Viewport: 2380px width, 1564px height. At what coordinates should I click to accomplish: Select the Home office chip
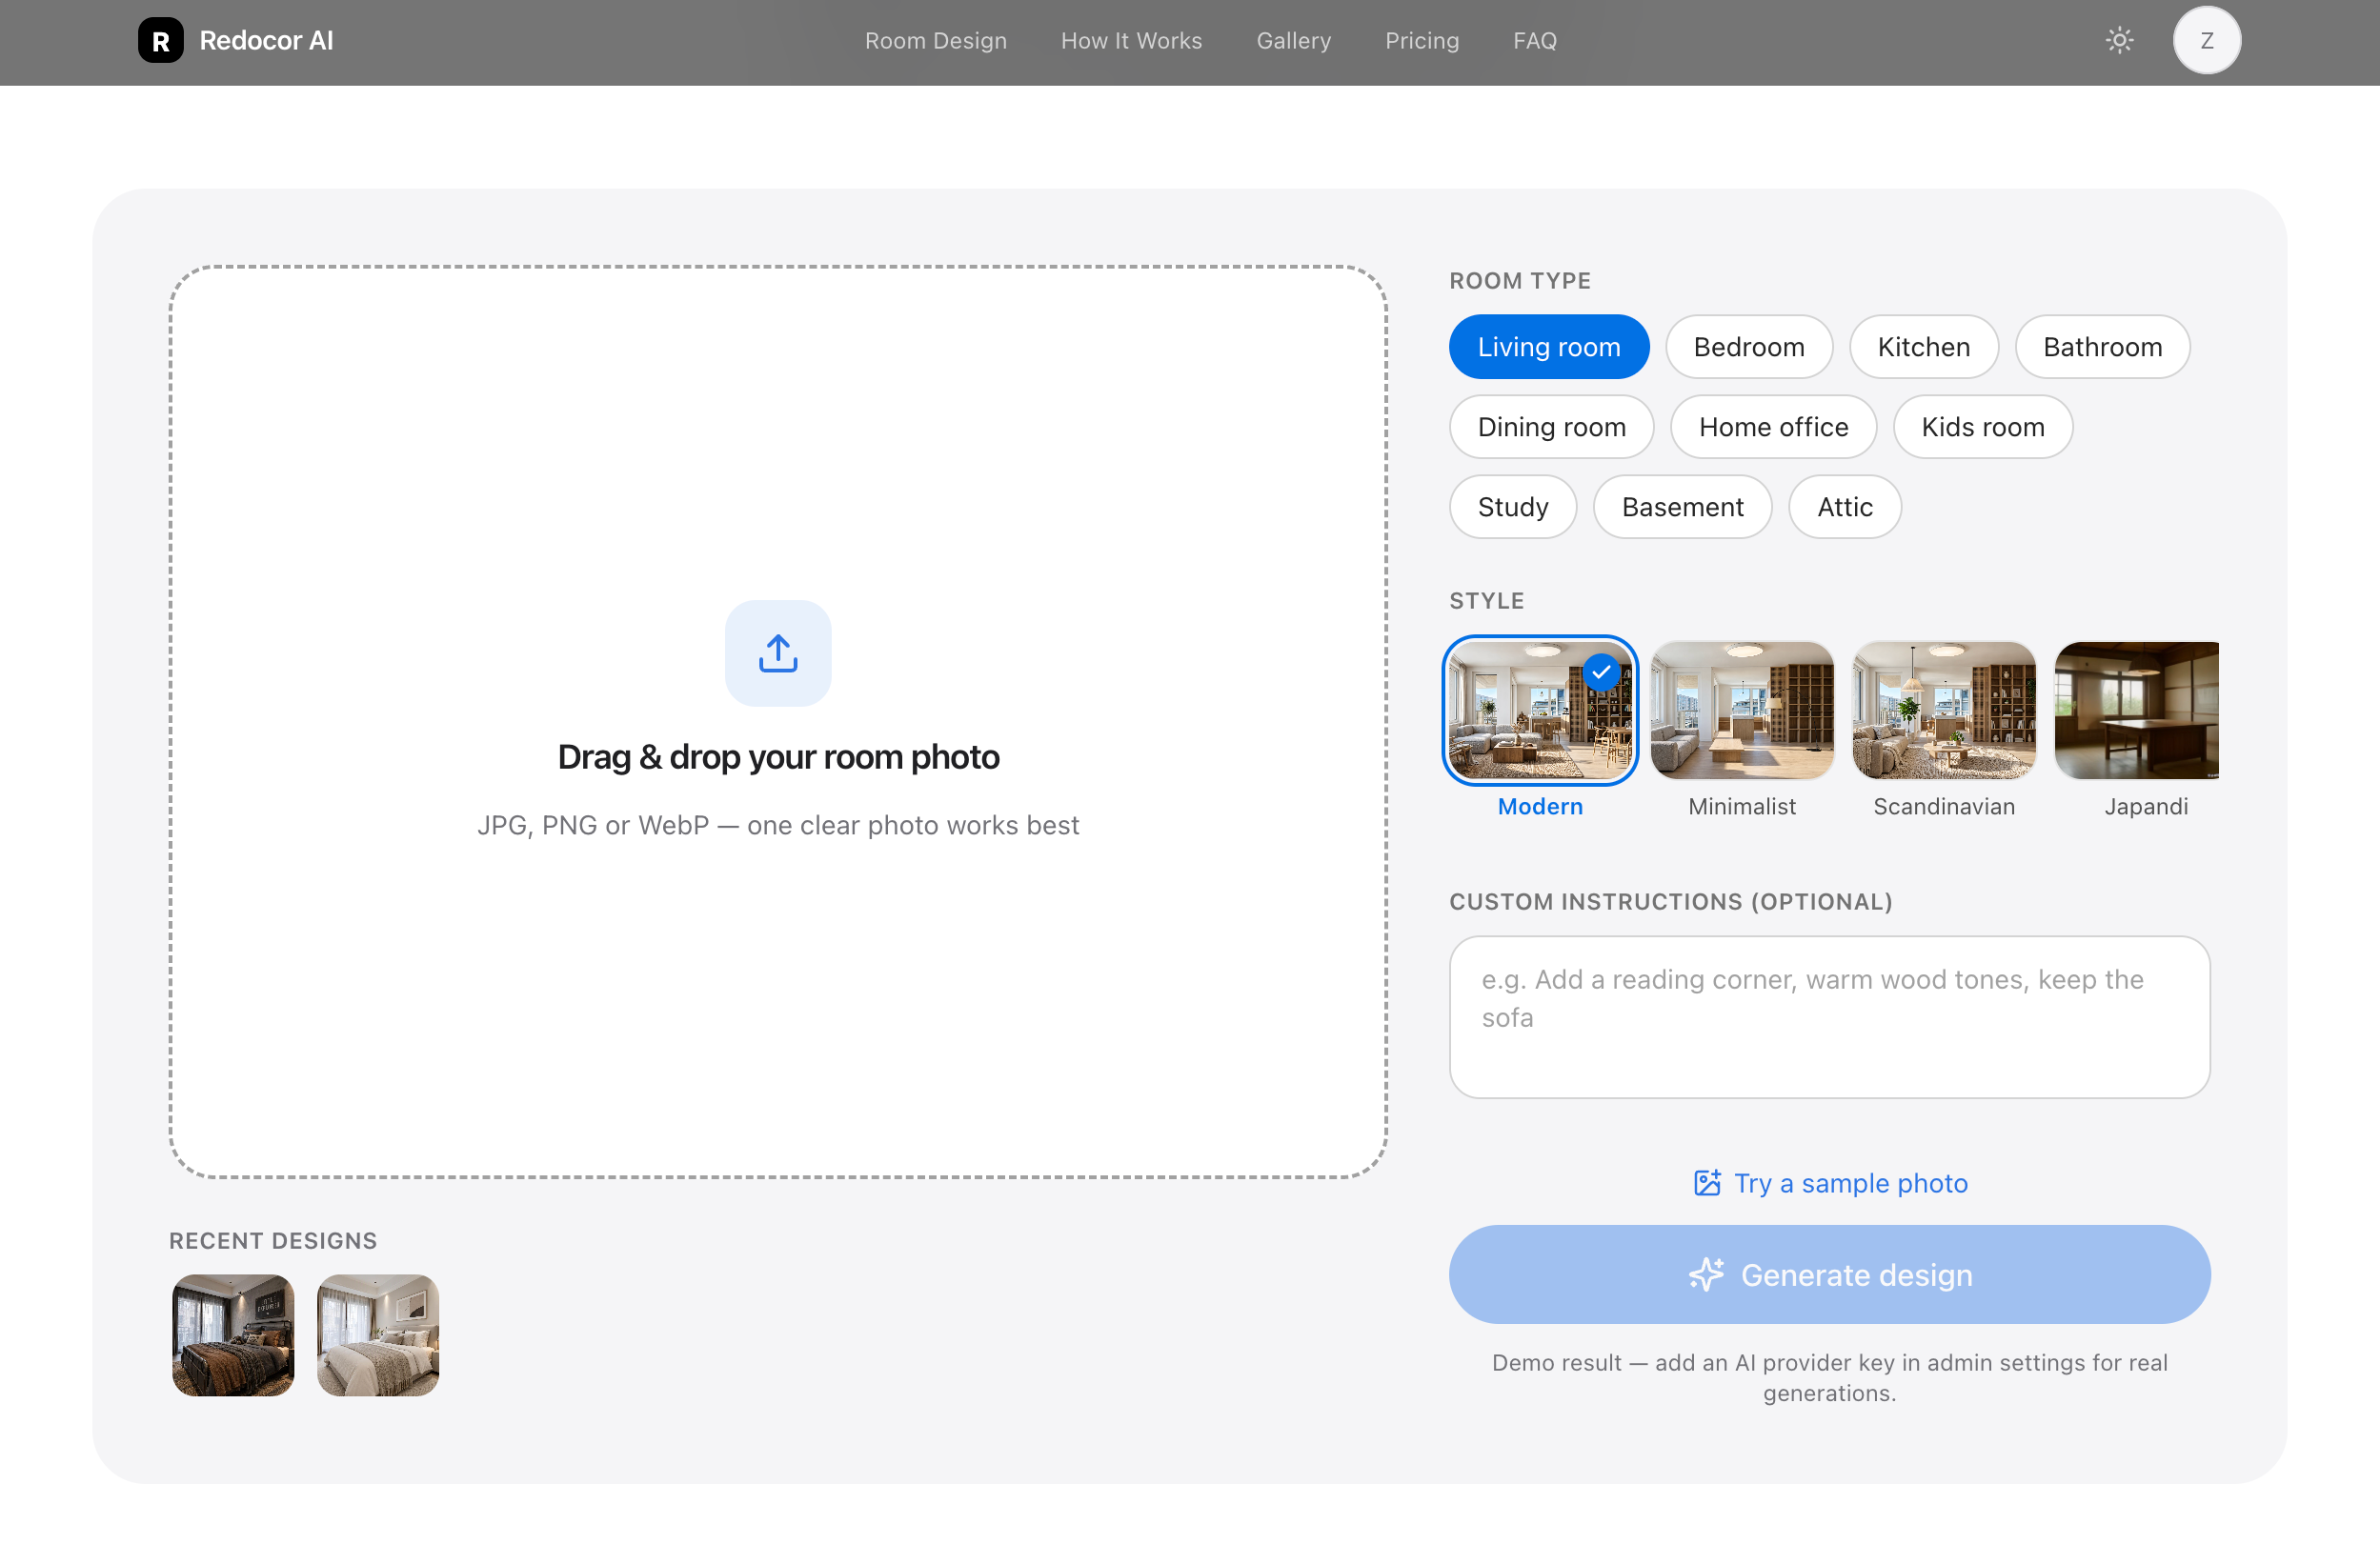[x=1773, y=427]
